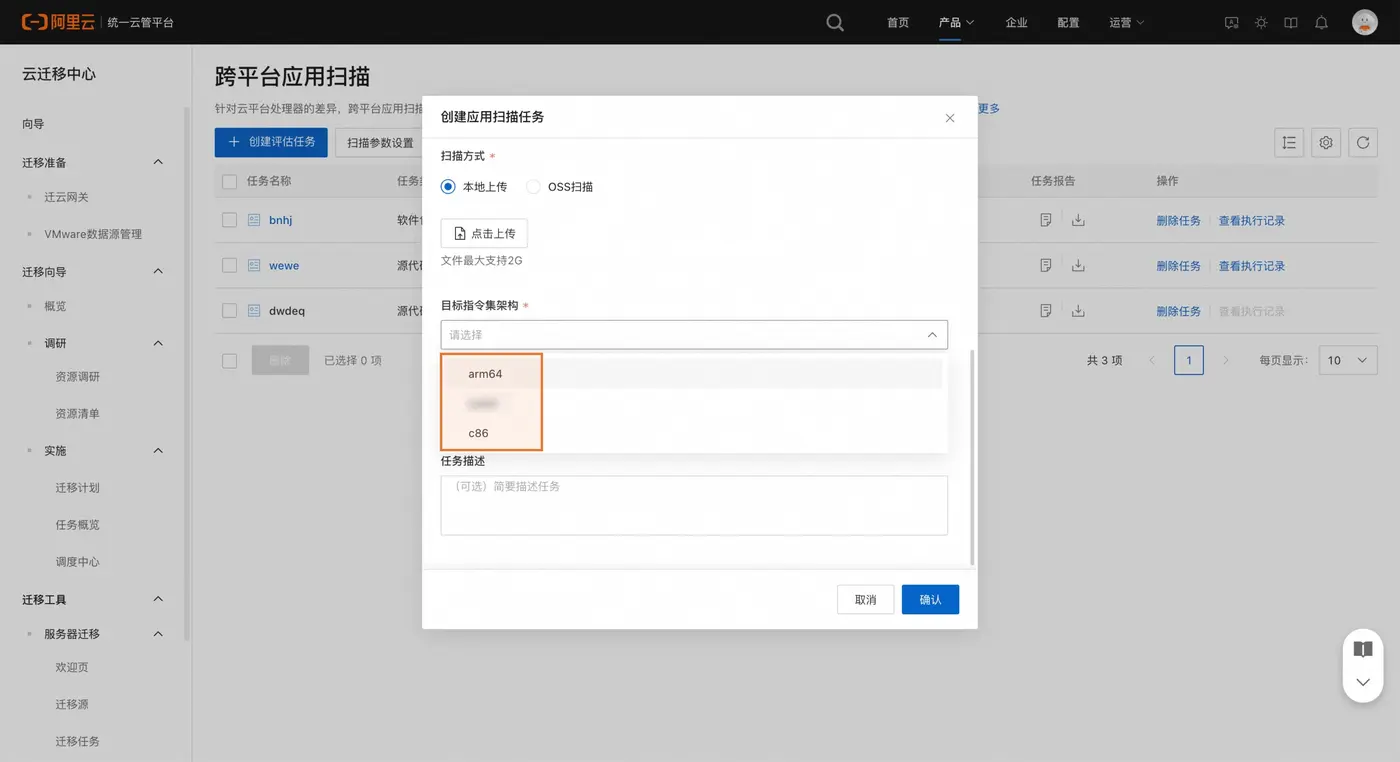Choose arm64 from the architecture list
Image resolution: width=1400 pixels, height=762 pixels.
(694, 374)
